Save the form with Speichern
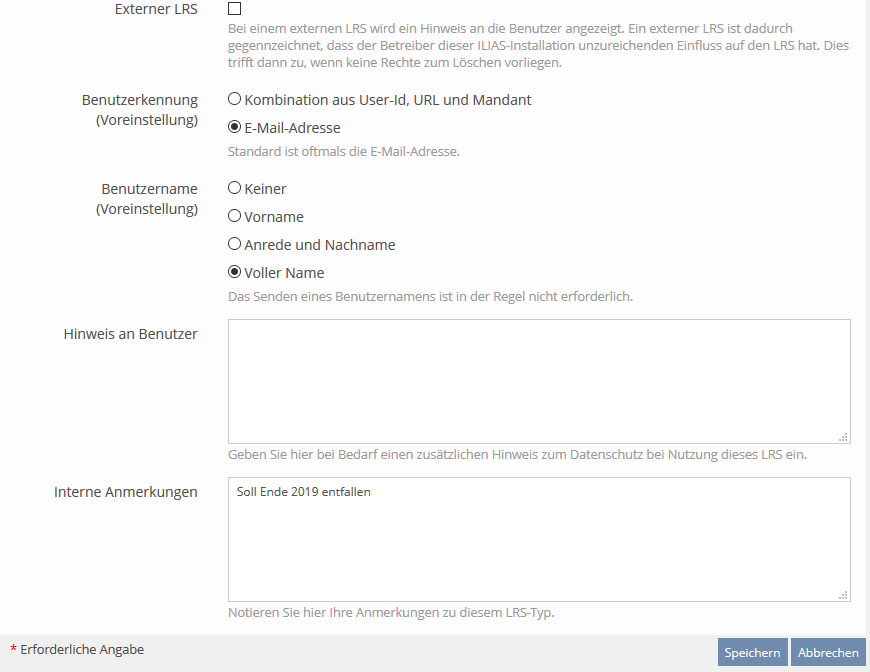 (752, 652)
